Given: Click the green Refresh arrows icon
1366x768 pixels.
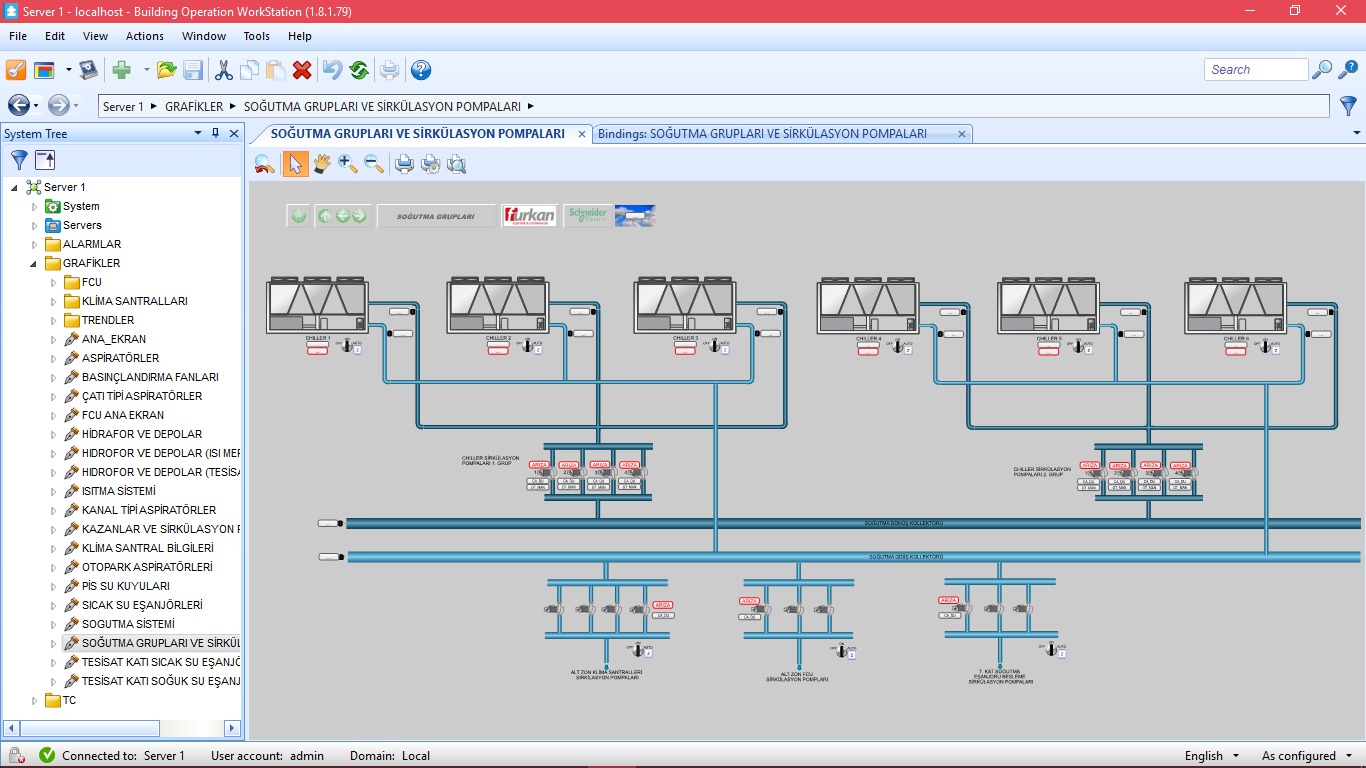Looking at the screenshot, I should click(x=359, y=70).
